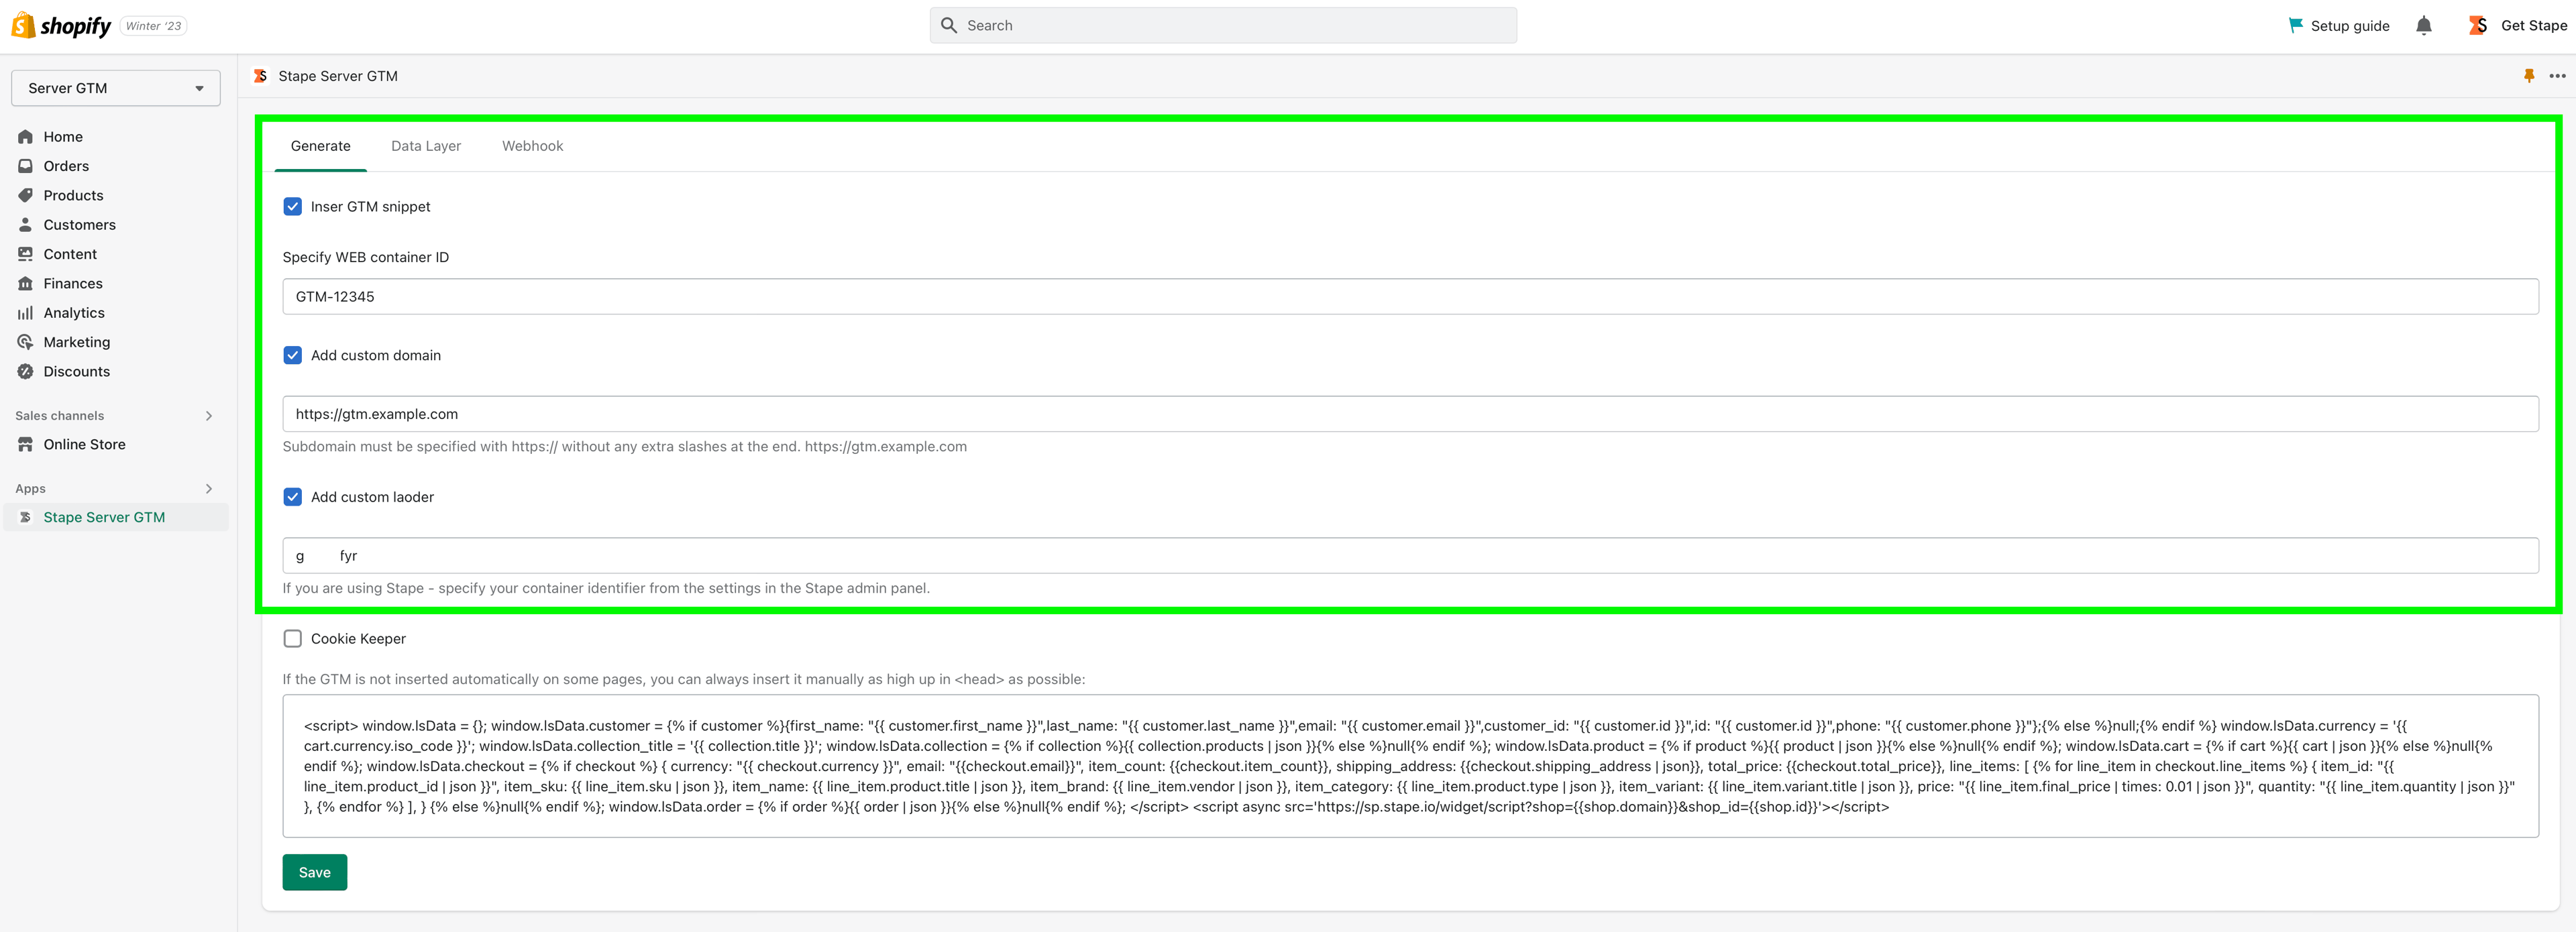
Task: Toggle the Inser GTM snippet checkbox
Action: [293, 206]
